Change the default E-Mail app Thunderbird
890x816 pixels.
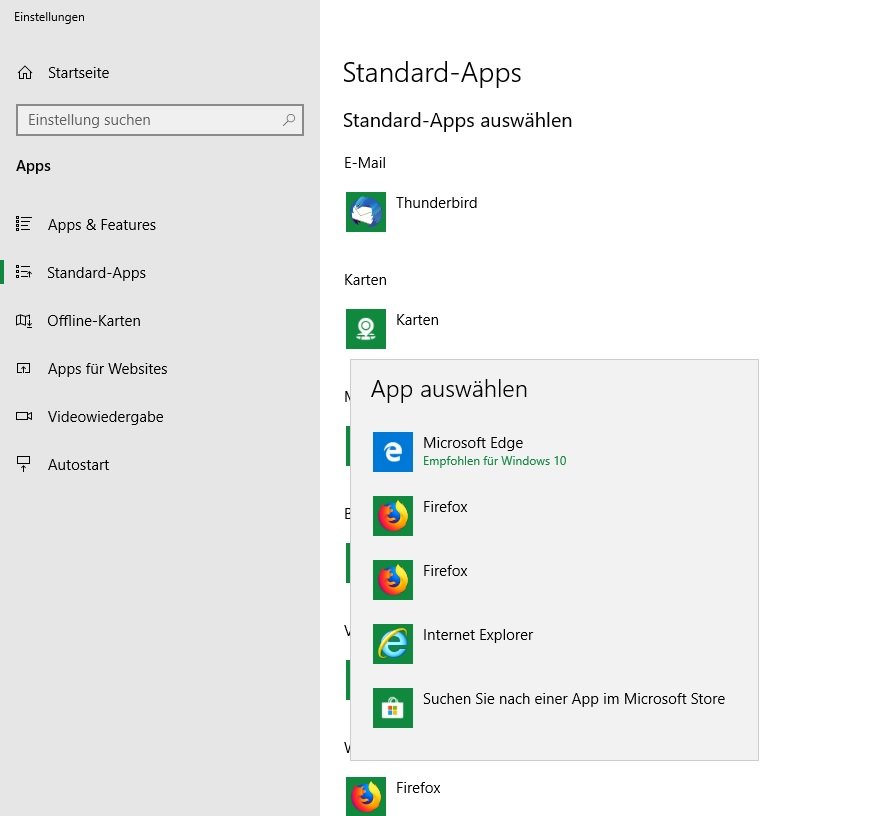[412, 212]
